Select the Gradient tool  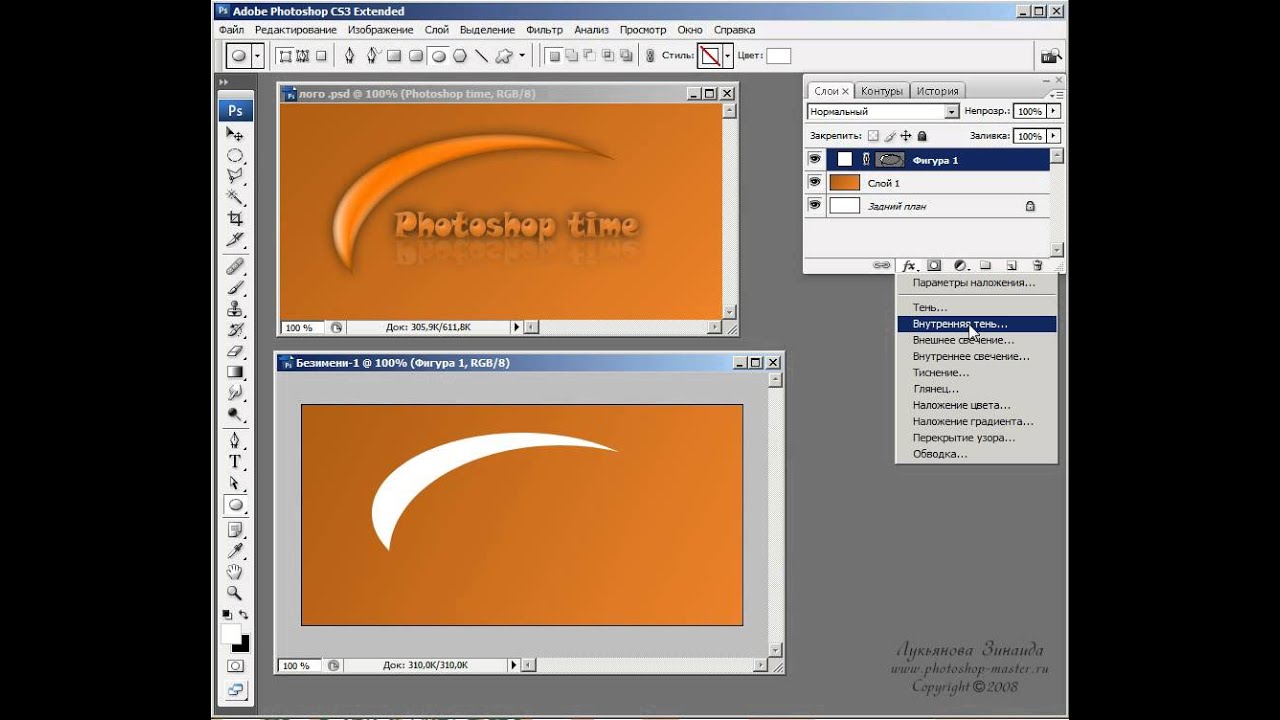[x=235, y=372]
